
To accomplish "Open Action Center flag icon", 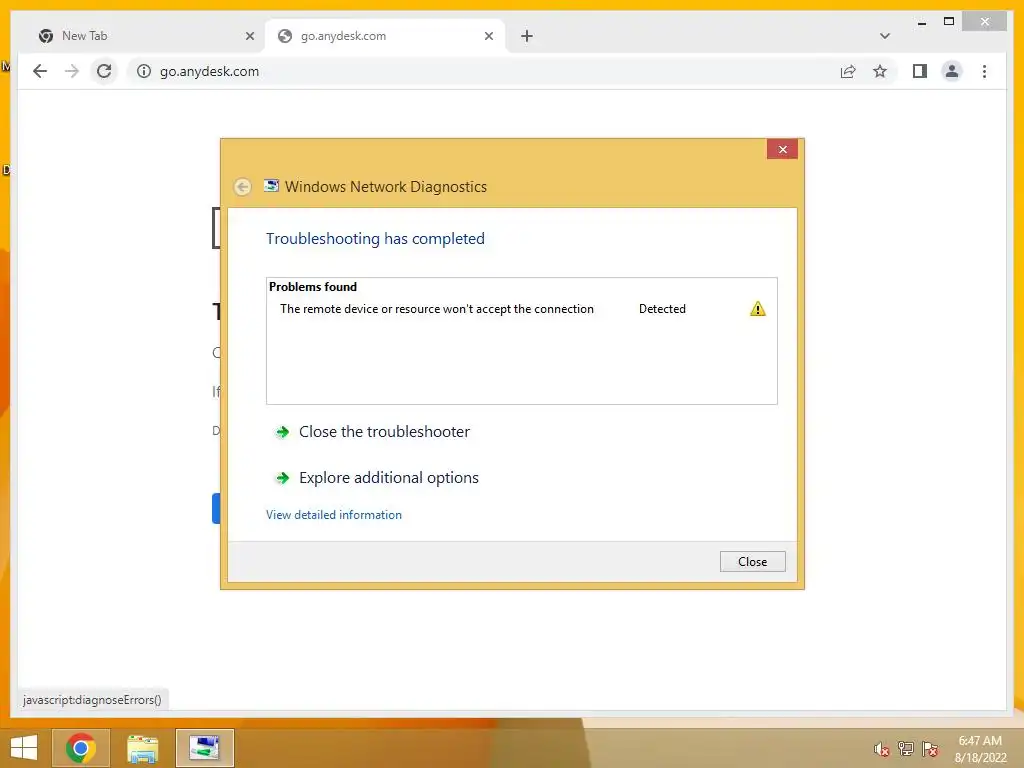I will [930, 749].
